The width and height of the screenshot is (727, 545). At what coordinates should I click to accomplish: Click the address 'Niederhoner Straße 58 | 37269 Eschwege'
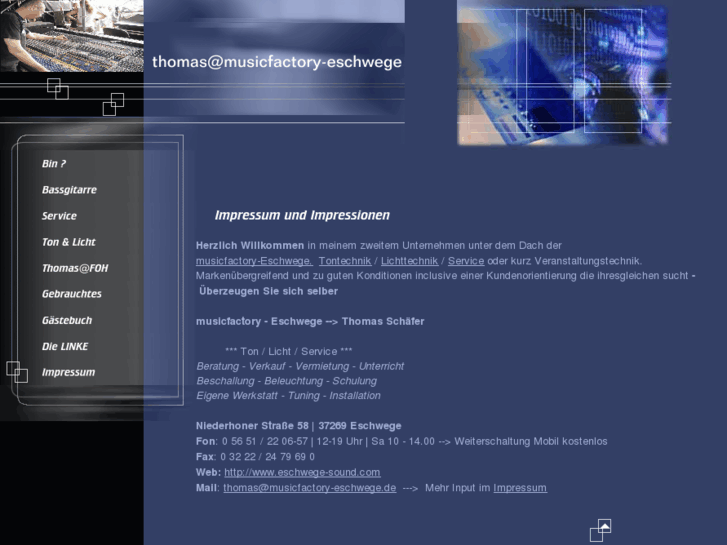pyautogui.click(x=299, y=426)
